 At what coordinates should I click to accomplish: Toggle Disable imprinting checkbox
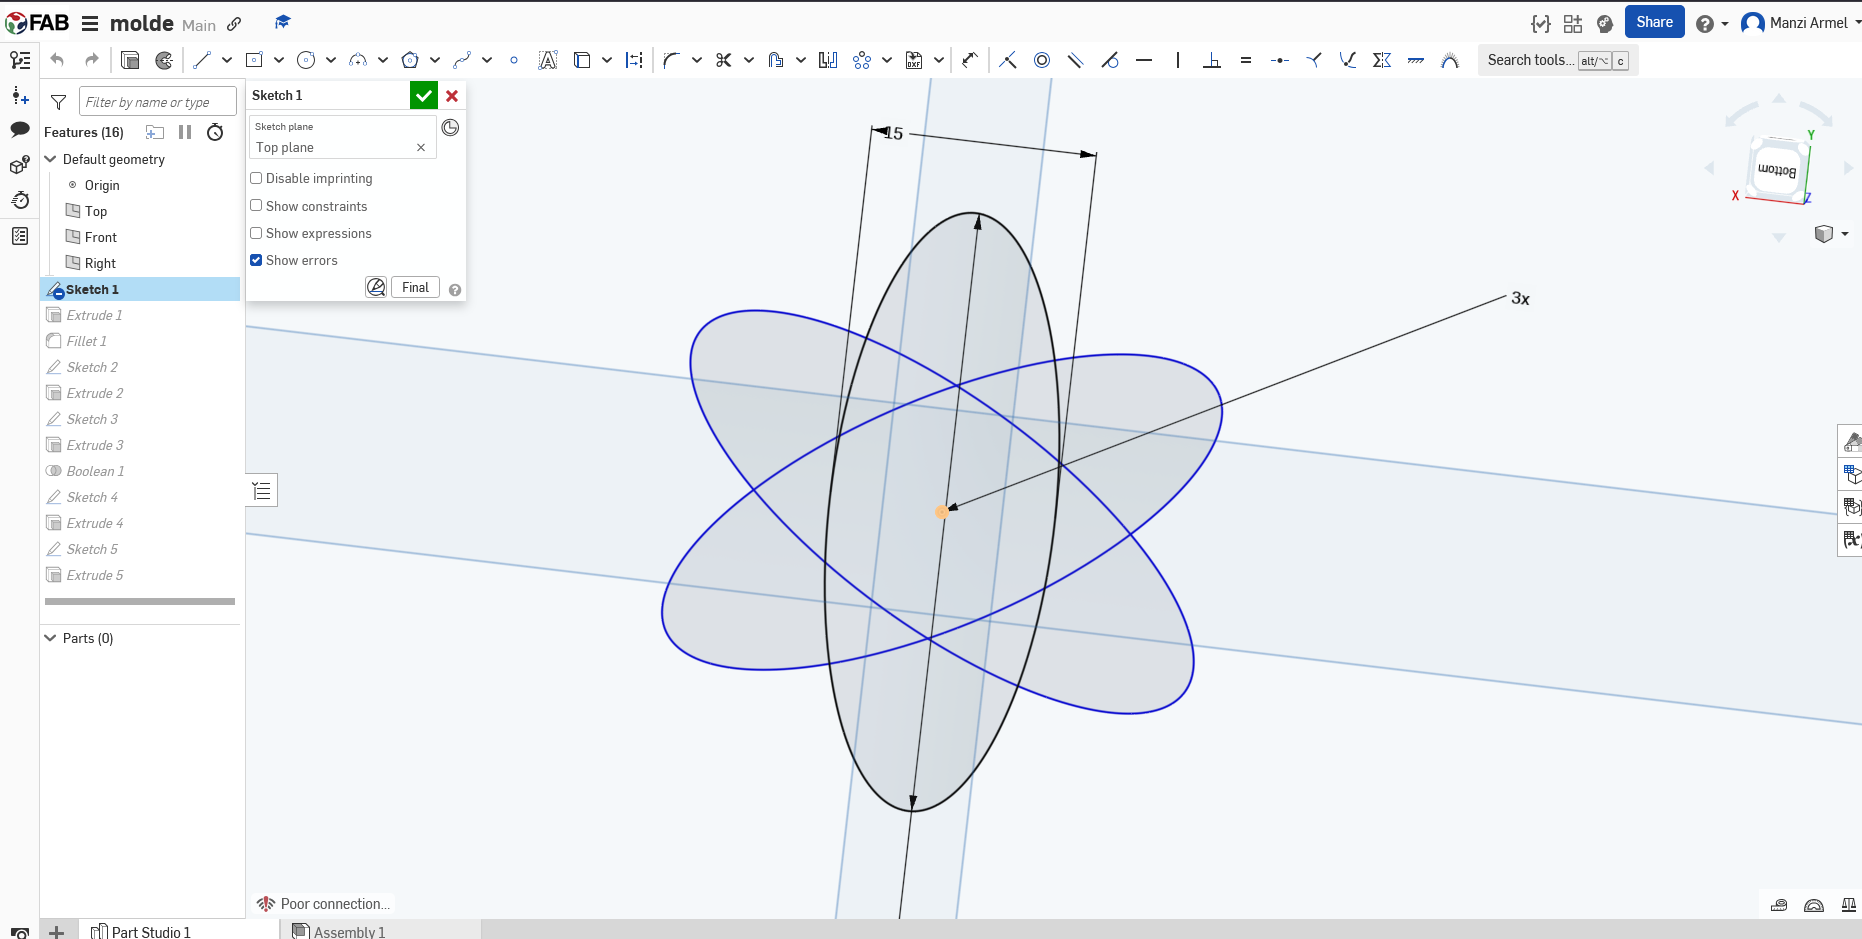click(x=256, y=178)
